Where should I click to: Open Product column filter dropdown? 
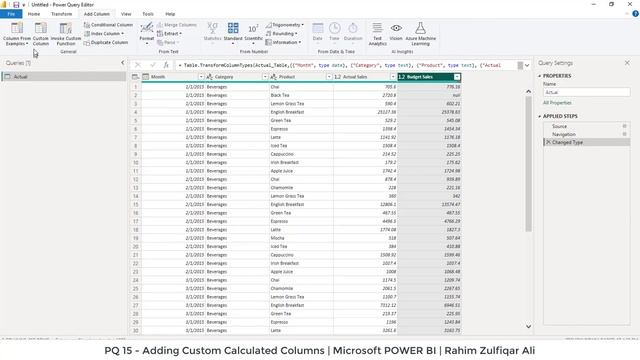329,77
